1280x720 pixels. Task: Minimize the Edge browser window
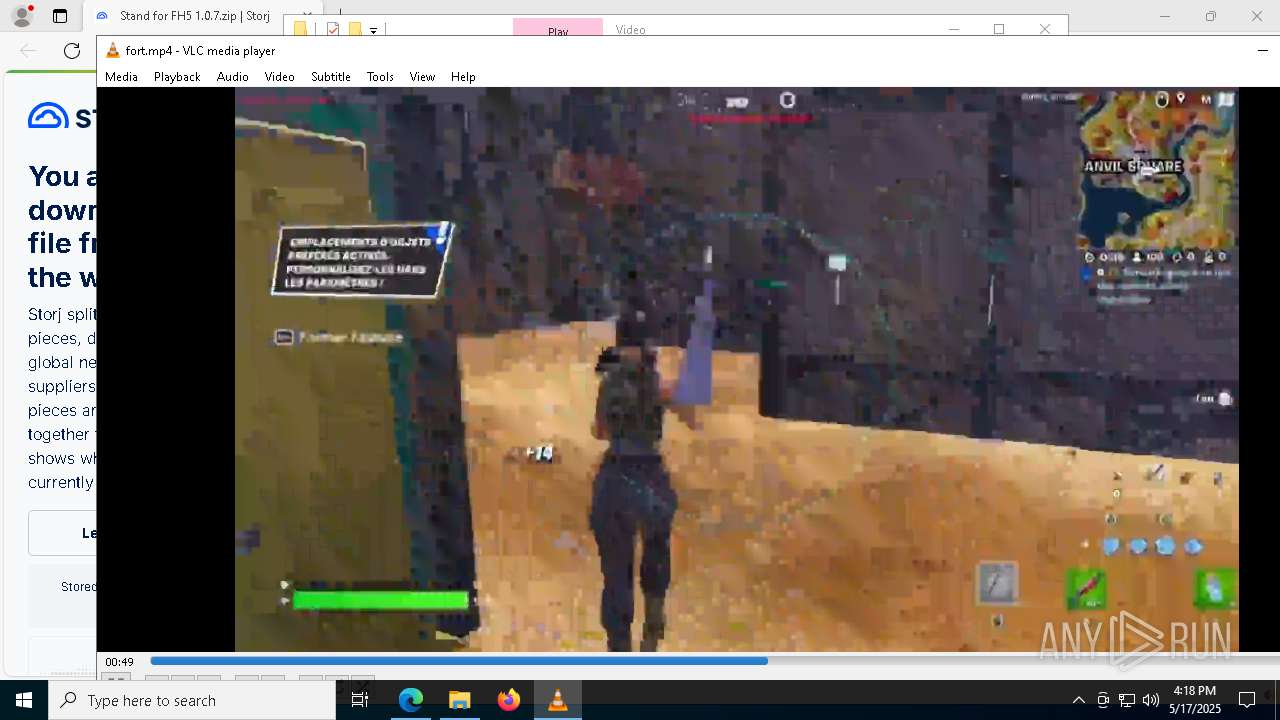[x=1164, y=16]
